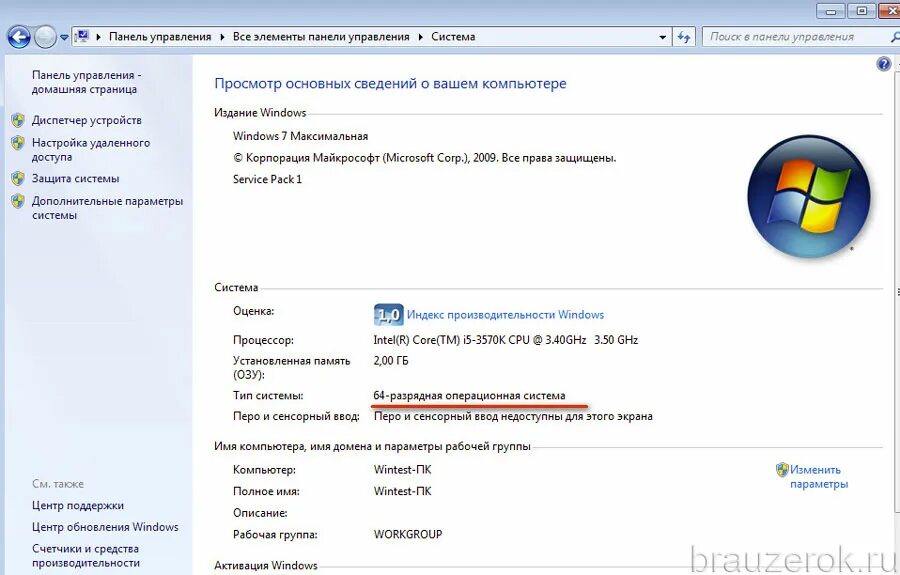Click the shield icon beside Настройка удаленного доступа
Image resolution: width=900 pixels, height=575 pixels.
(x=18, y=143)
